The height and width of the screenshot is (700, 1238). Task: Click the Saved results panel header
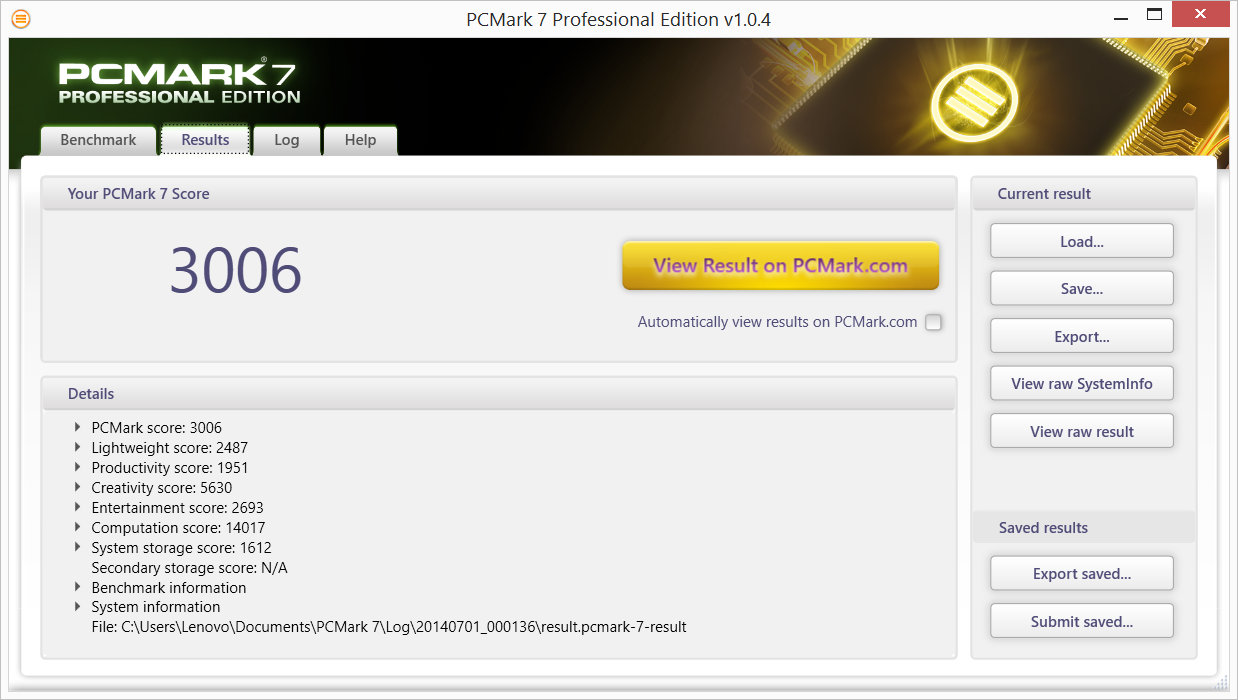tap(1084, 527)
